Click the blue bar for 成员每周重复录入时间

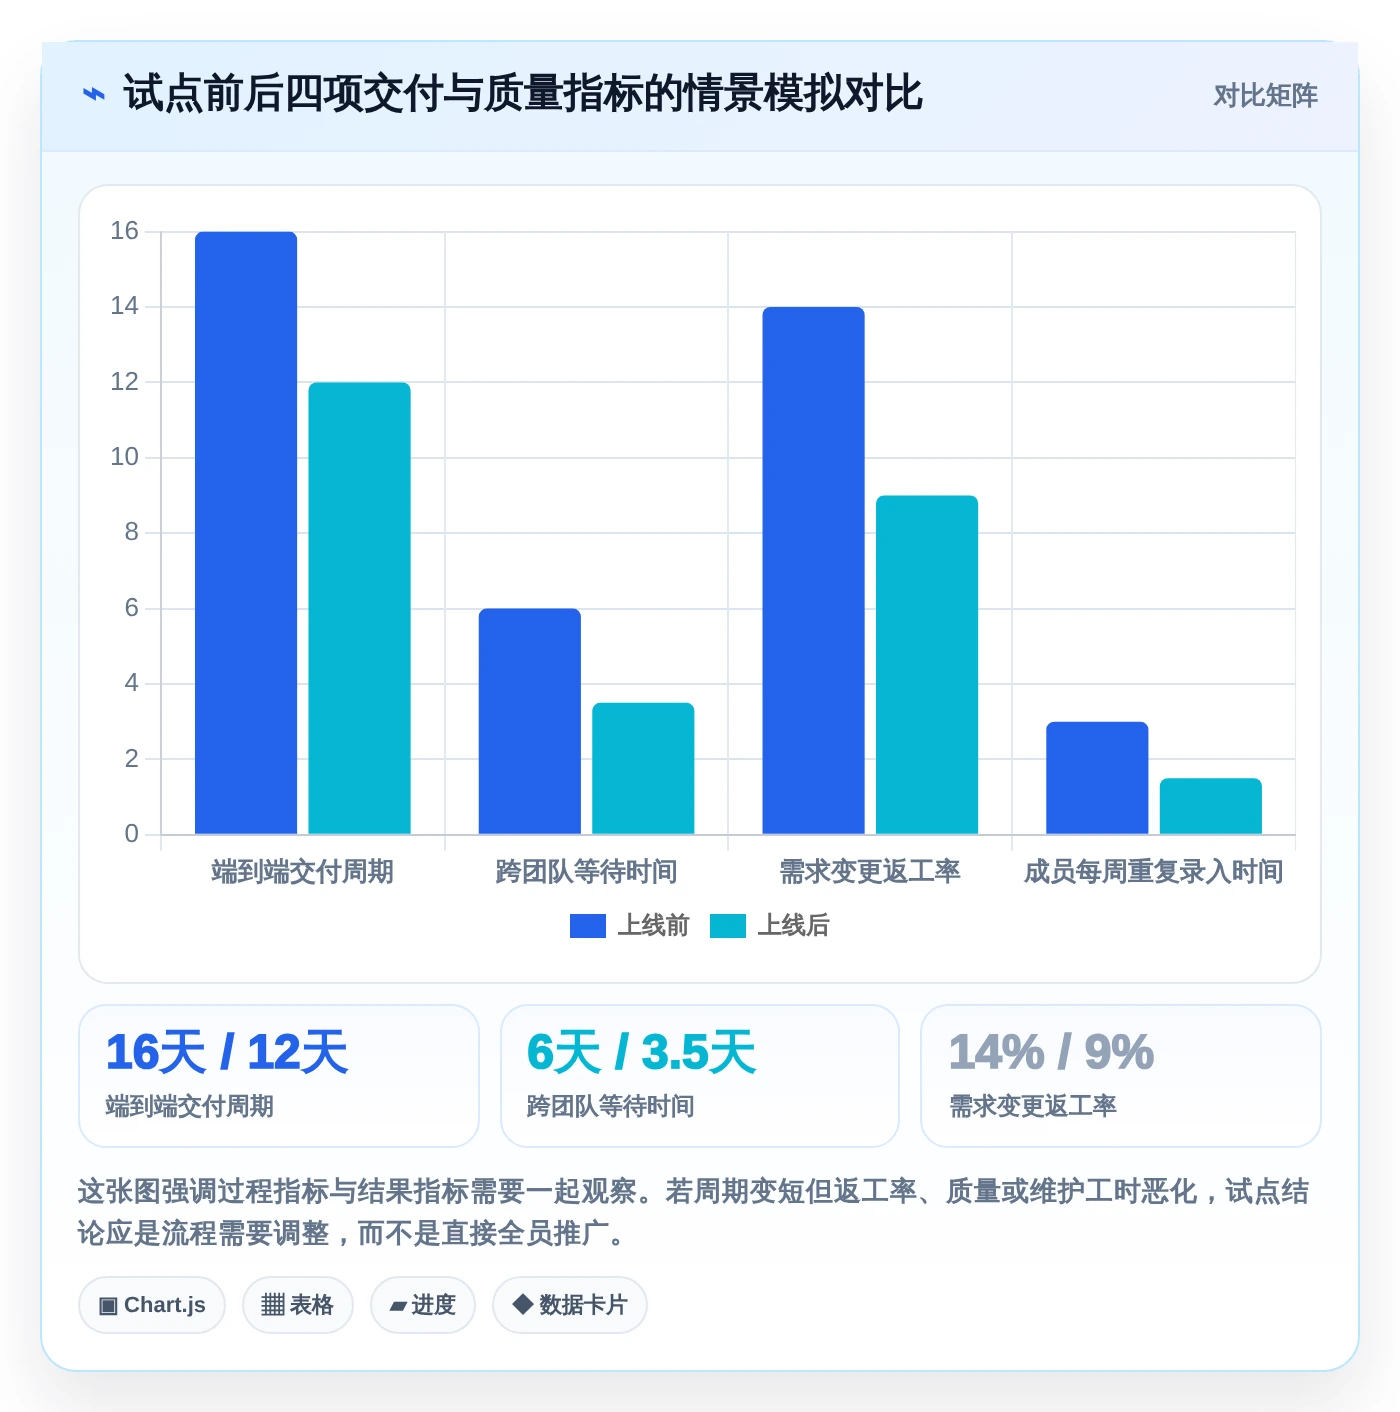(1097, 778)
